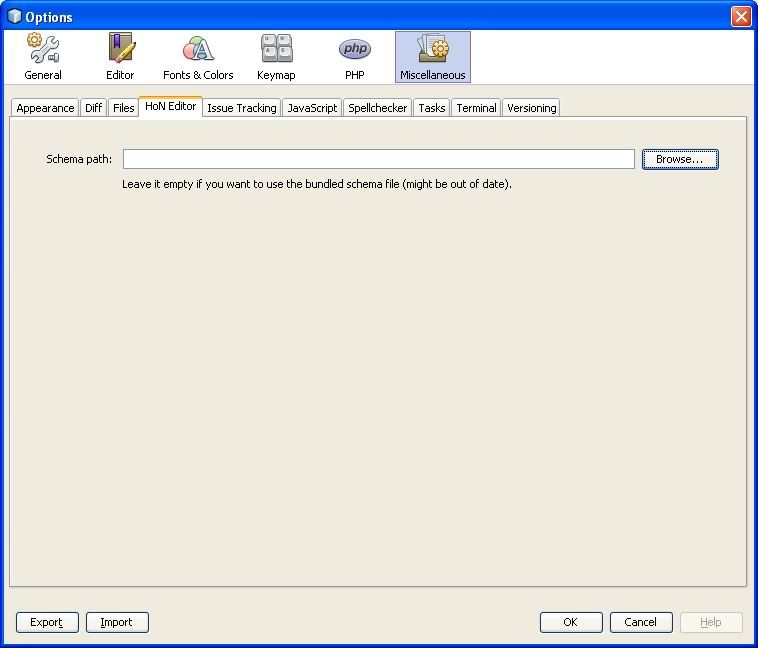Screen dimensions: 758x648
Task: Switch to the Spellchecker tab
Action: coord(377,108)
